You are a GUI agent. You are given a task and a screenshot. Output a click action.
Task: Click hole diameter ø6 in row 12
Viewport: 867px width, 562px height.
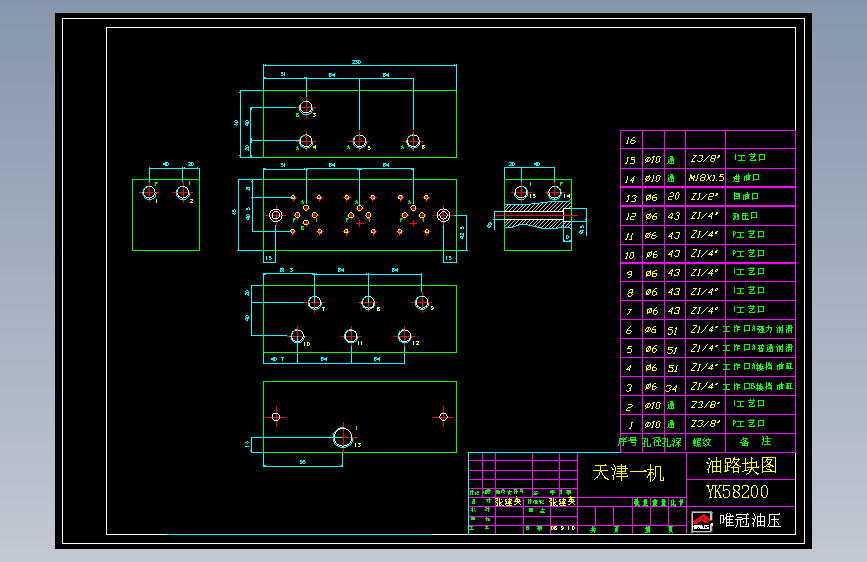click(652, 216)
